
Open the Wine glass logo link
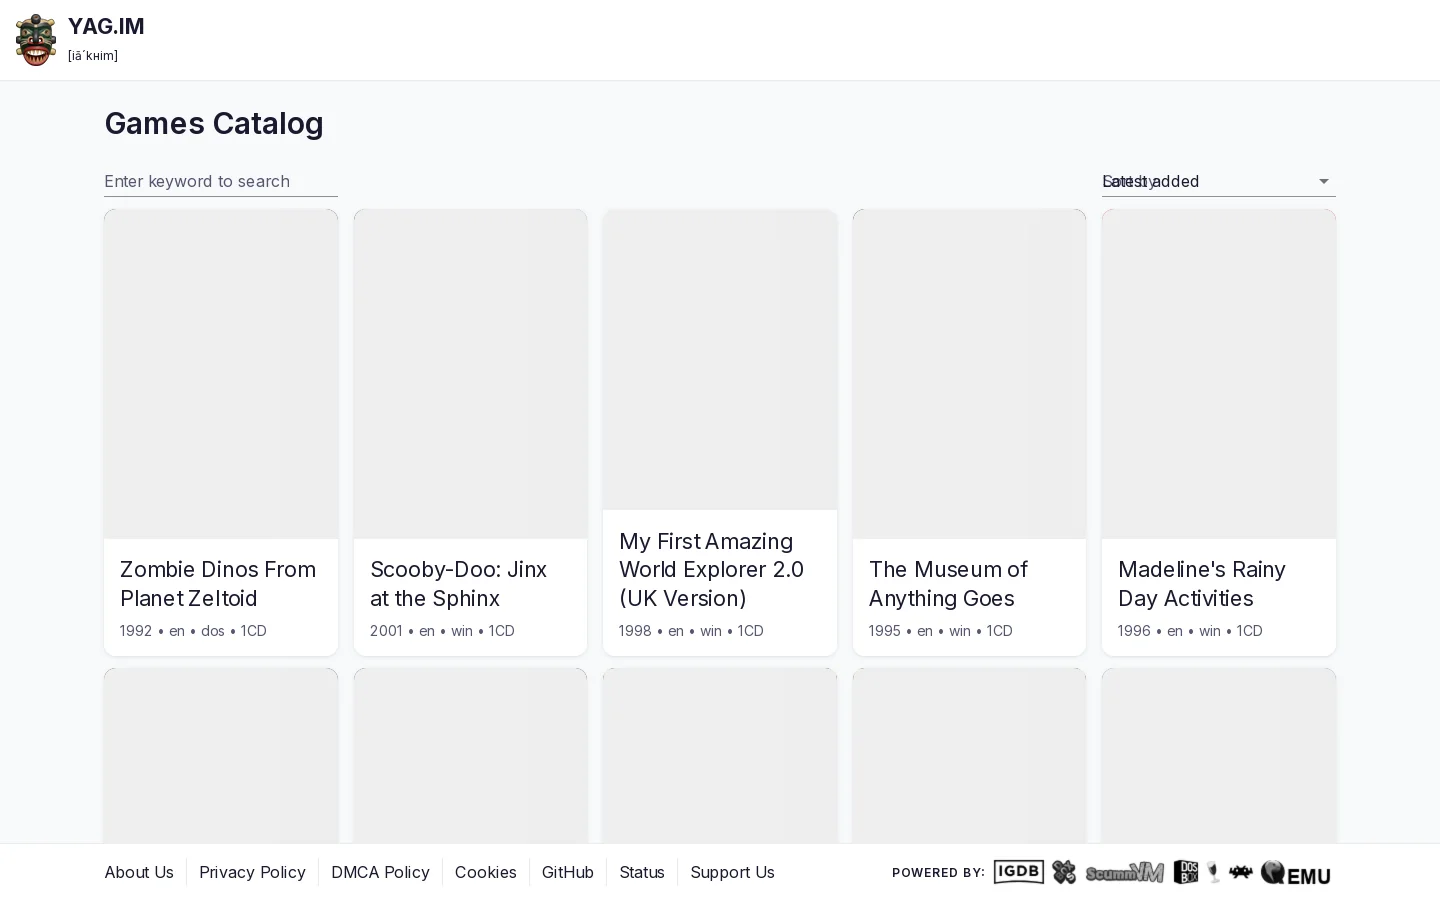pos(1213,872)
